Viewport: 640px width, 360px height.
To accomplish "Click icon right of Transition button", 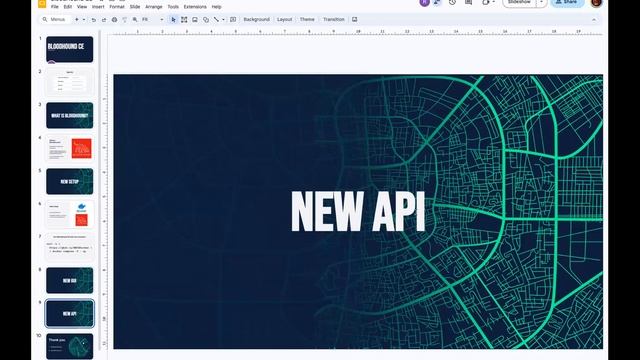I will pos(354,20).
